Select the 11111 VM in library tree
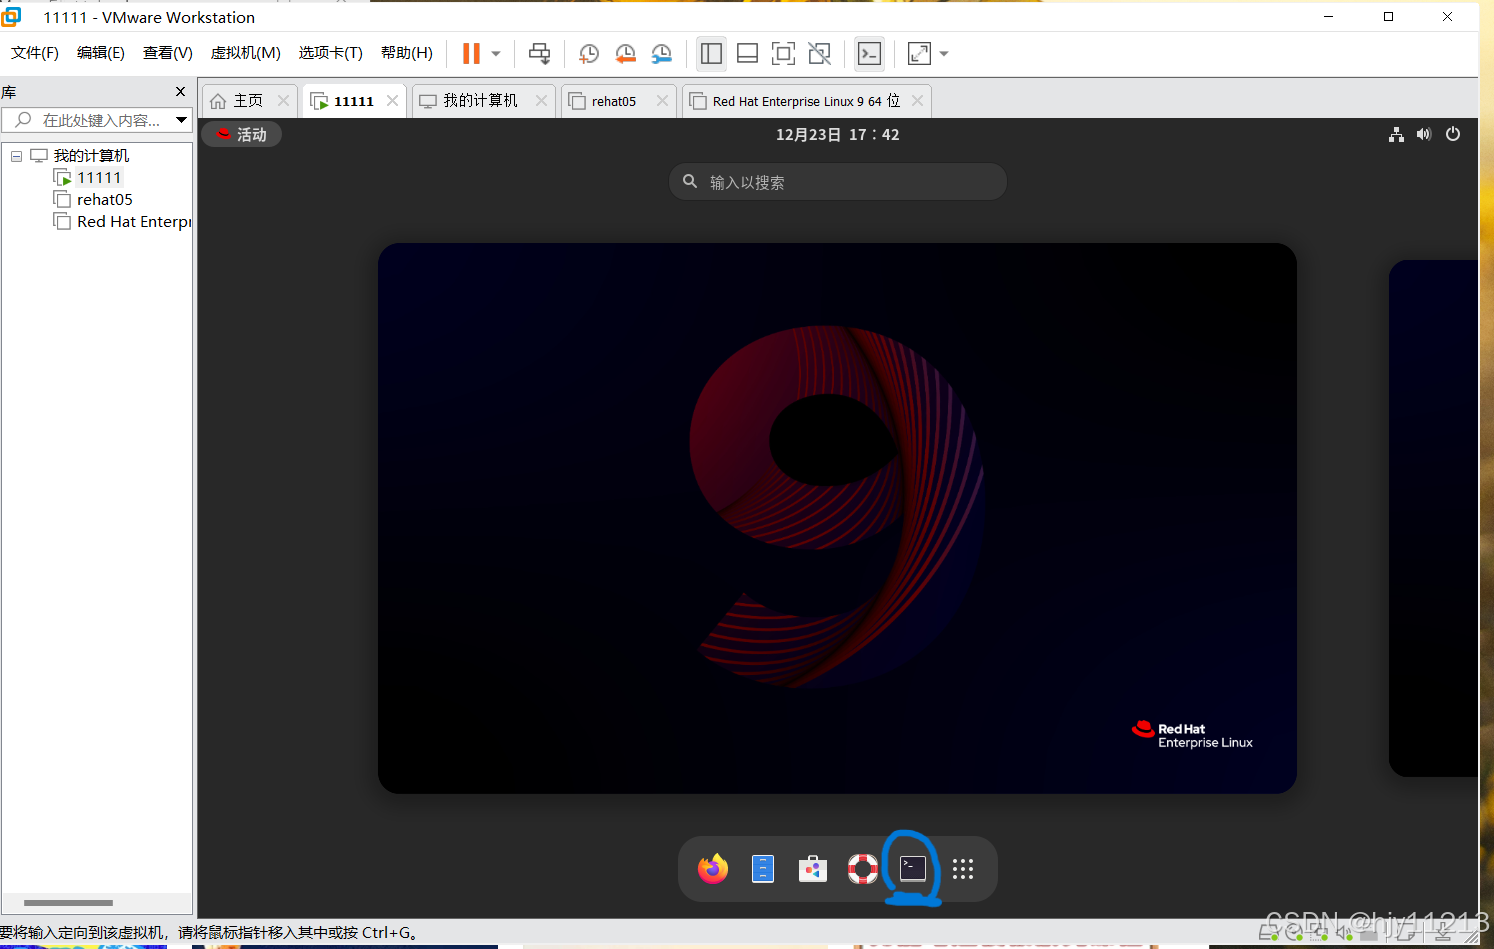The height and width of the screenshot is (949, 1494). coord(99,178)
